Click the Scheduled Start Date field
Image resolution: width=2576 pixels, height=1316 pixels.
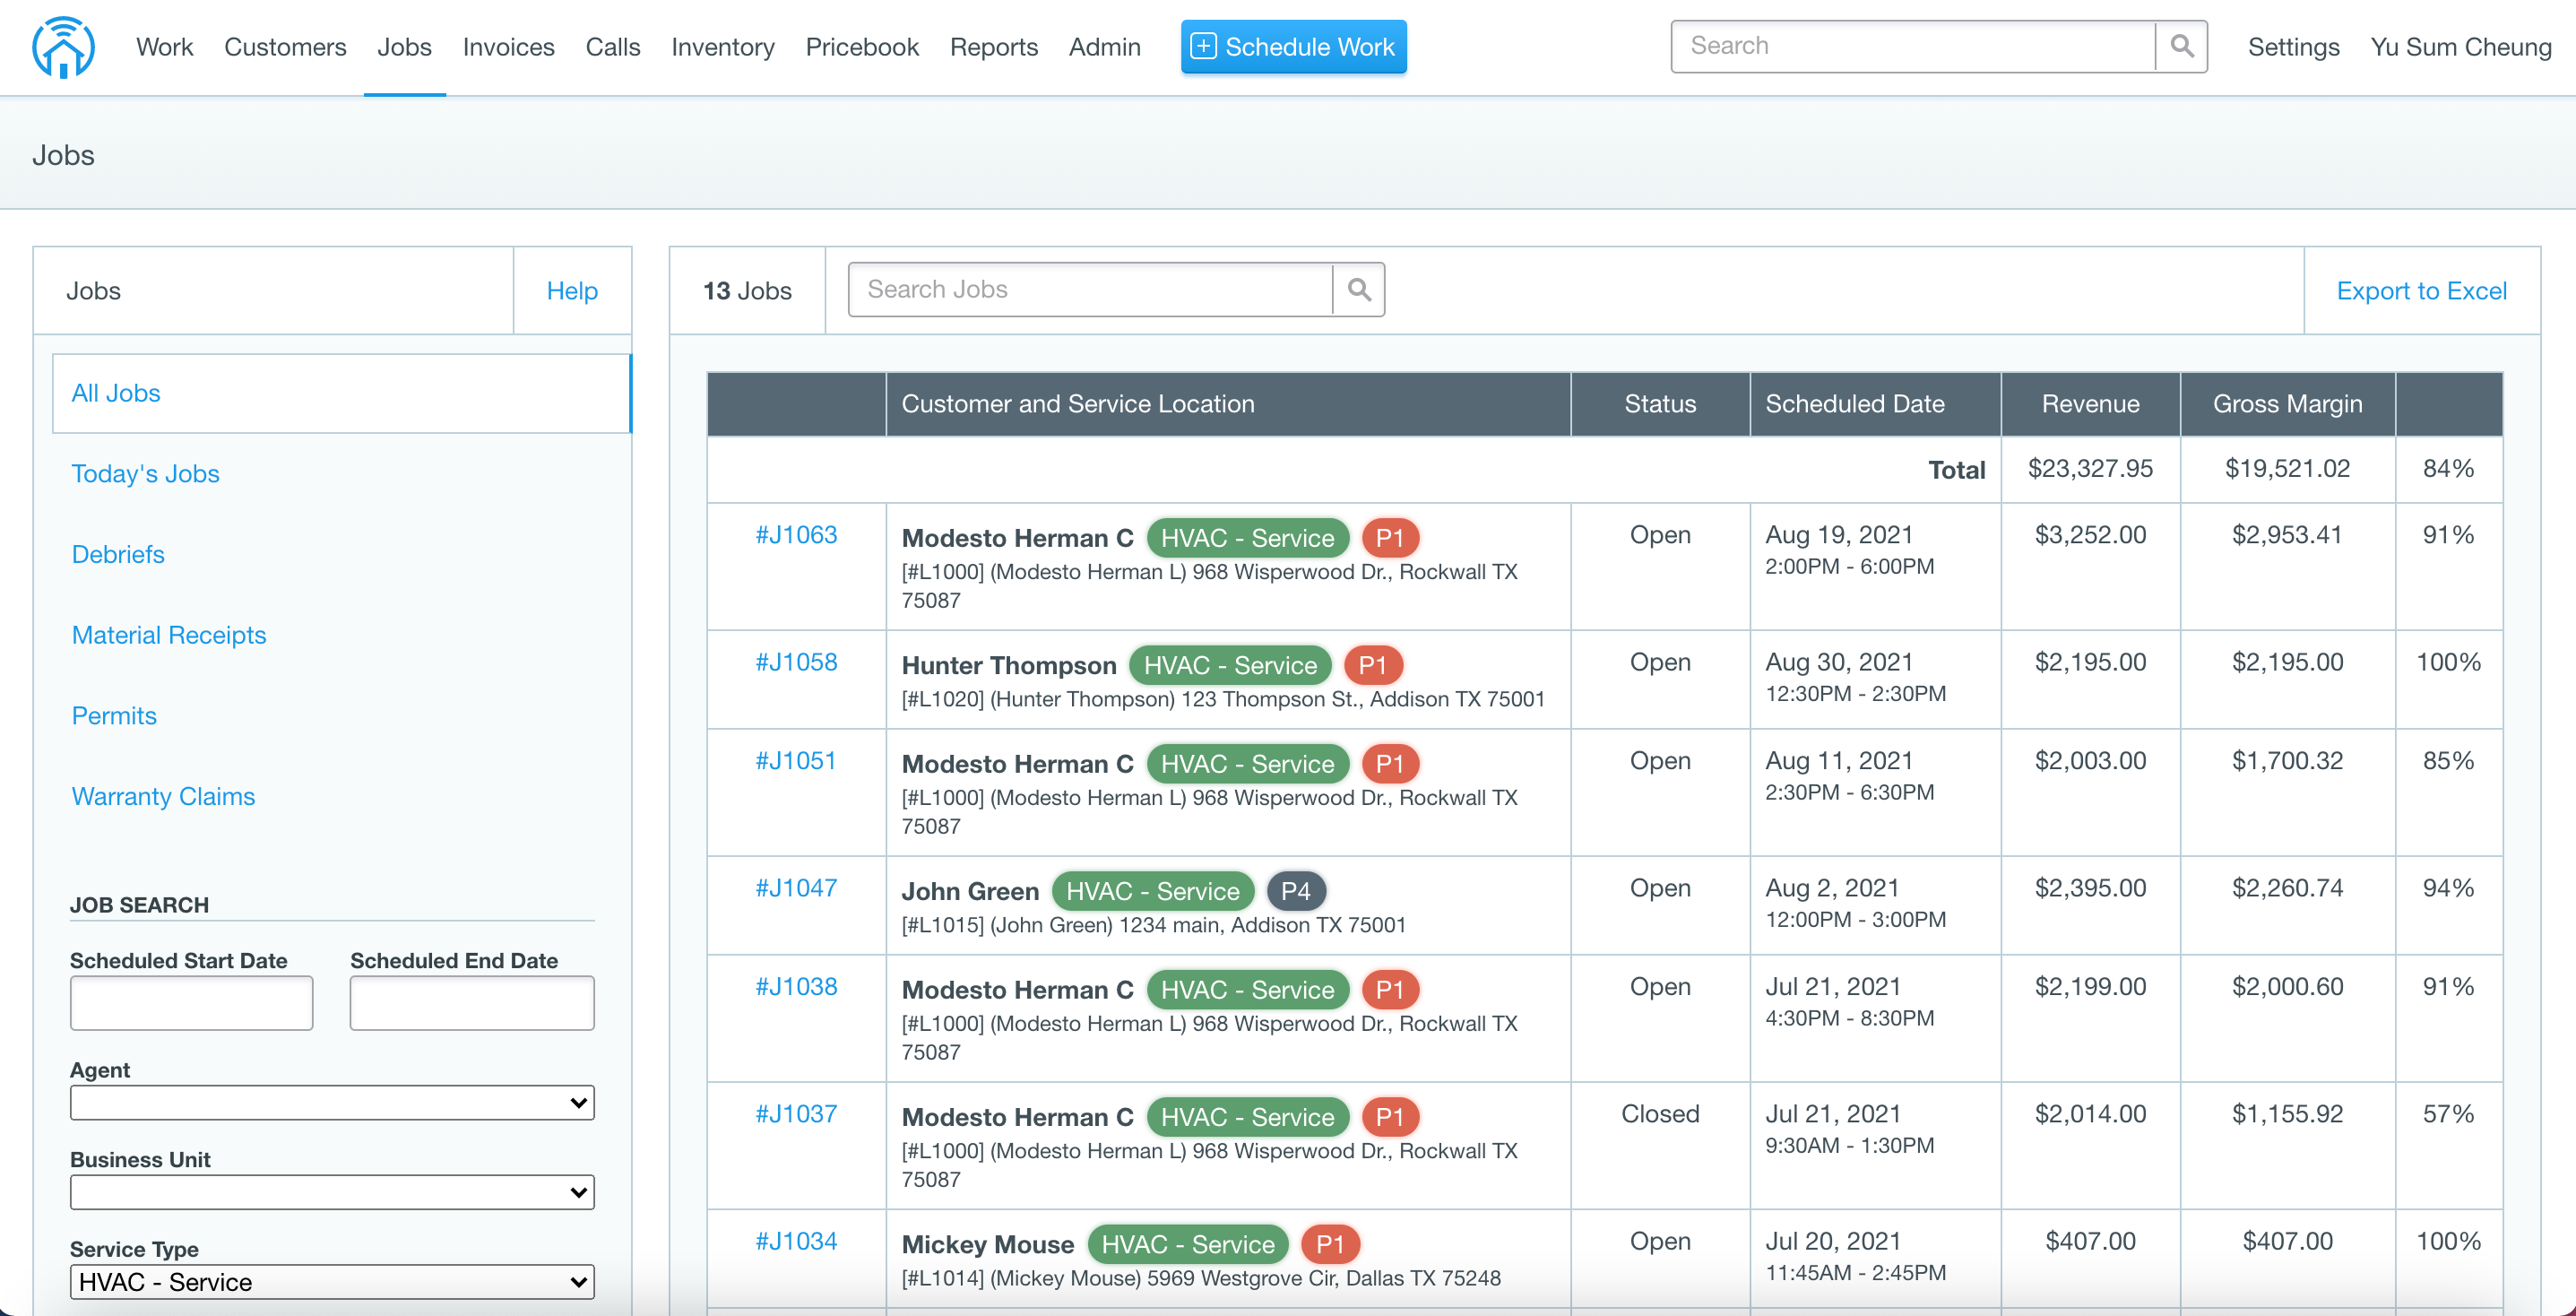point(191,1003)
